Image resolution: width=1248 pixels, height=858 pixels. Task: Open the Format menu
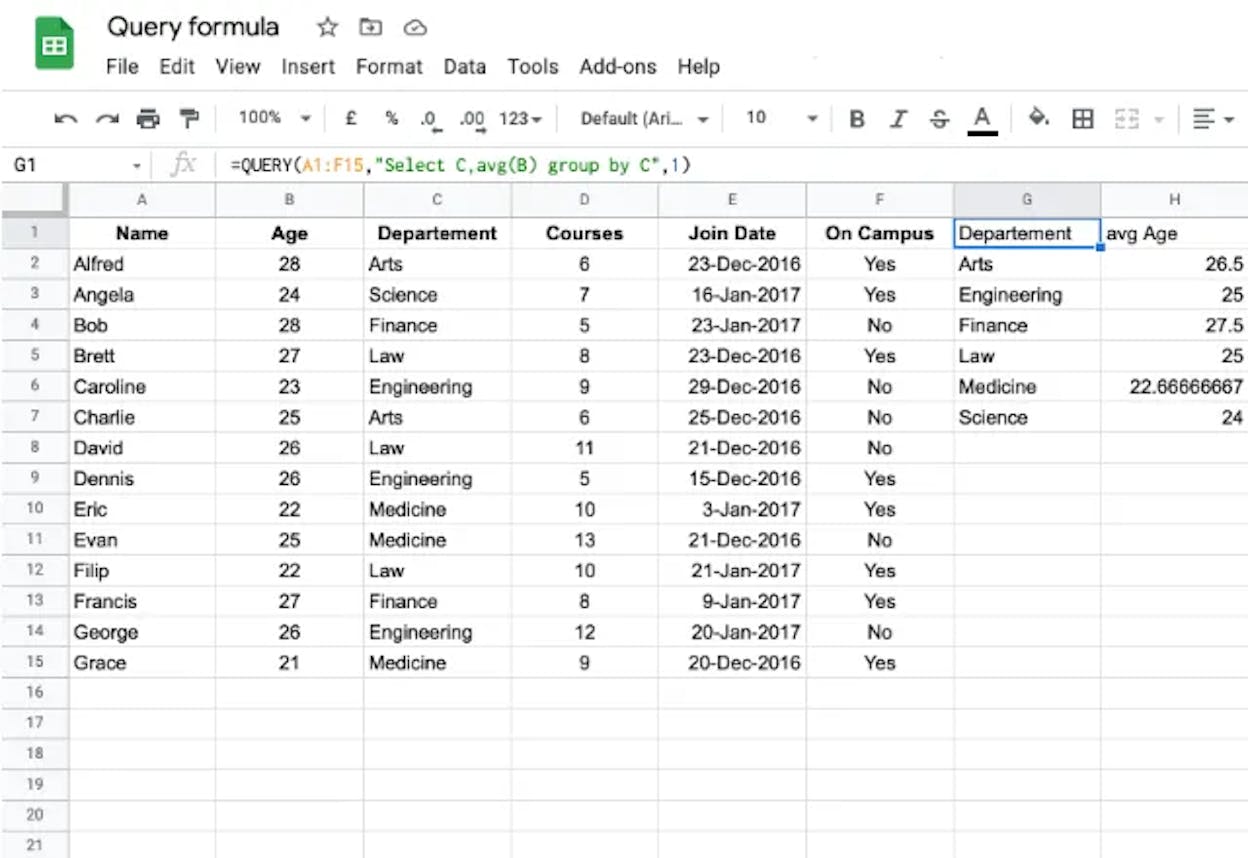coord(389,67)
